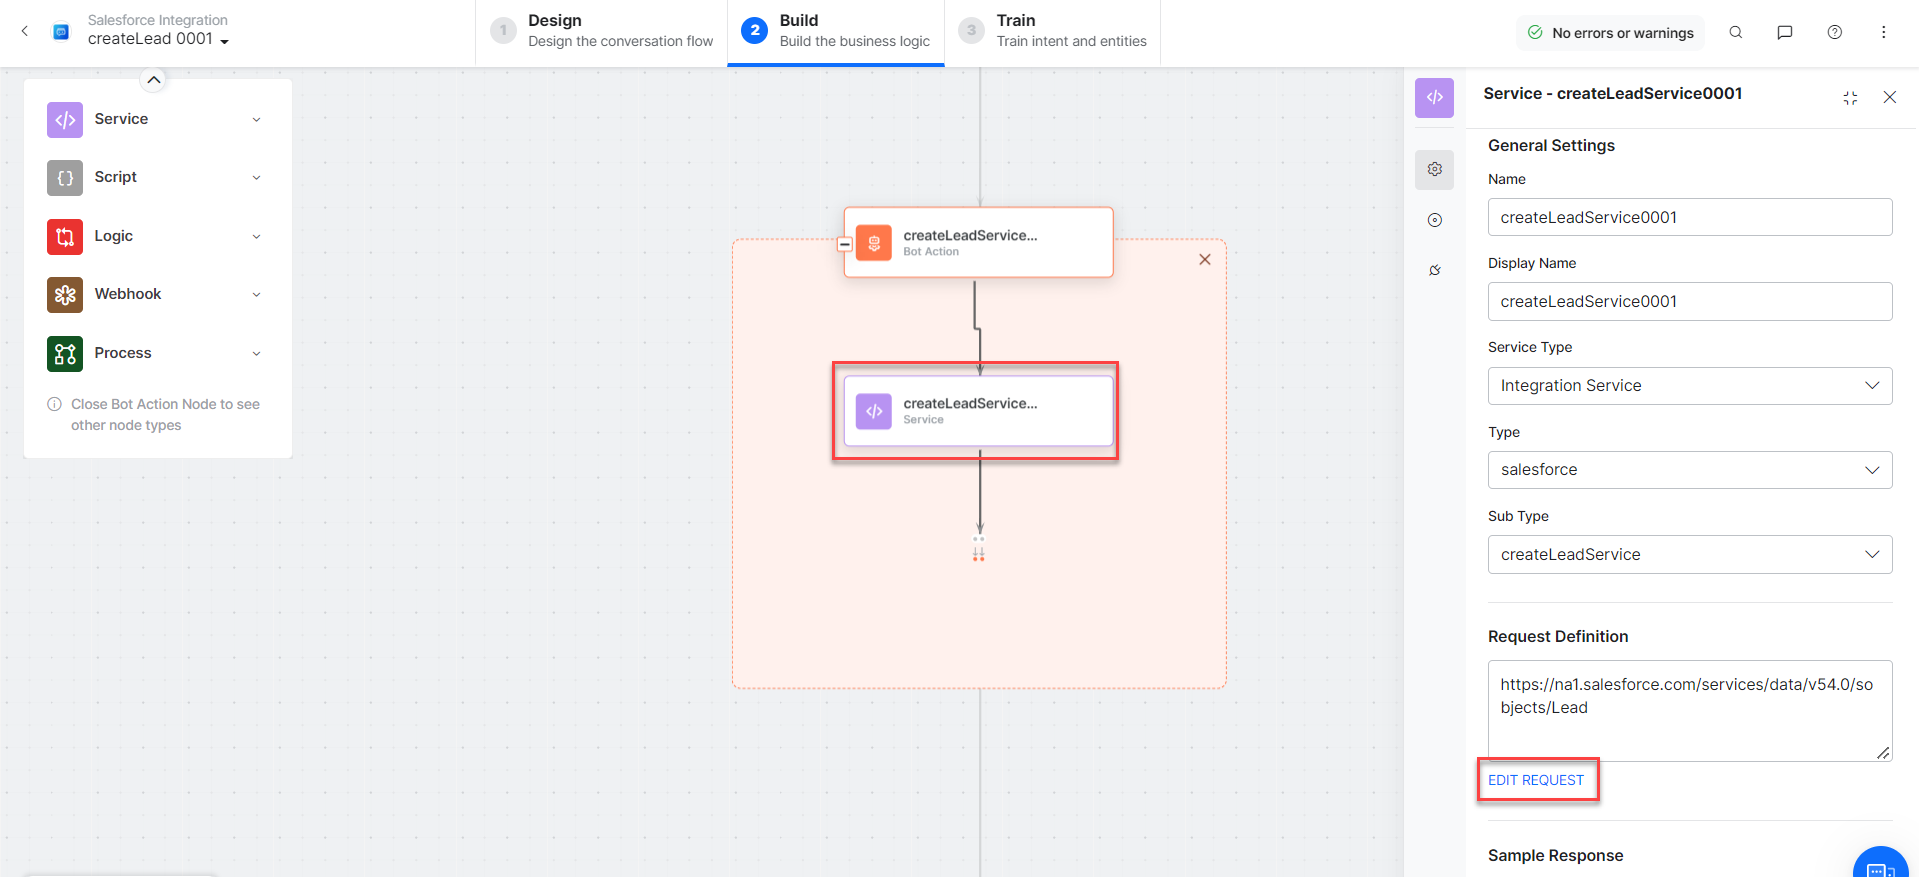Click the EDIT REQUEST link
This screenshot has width=1919, height=877.
pos(1536,780)
